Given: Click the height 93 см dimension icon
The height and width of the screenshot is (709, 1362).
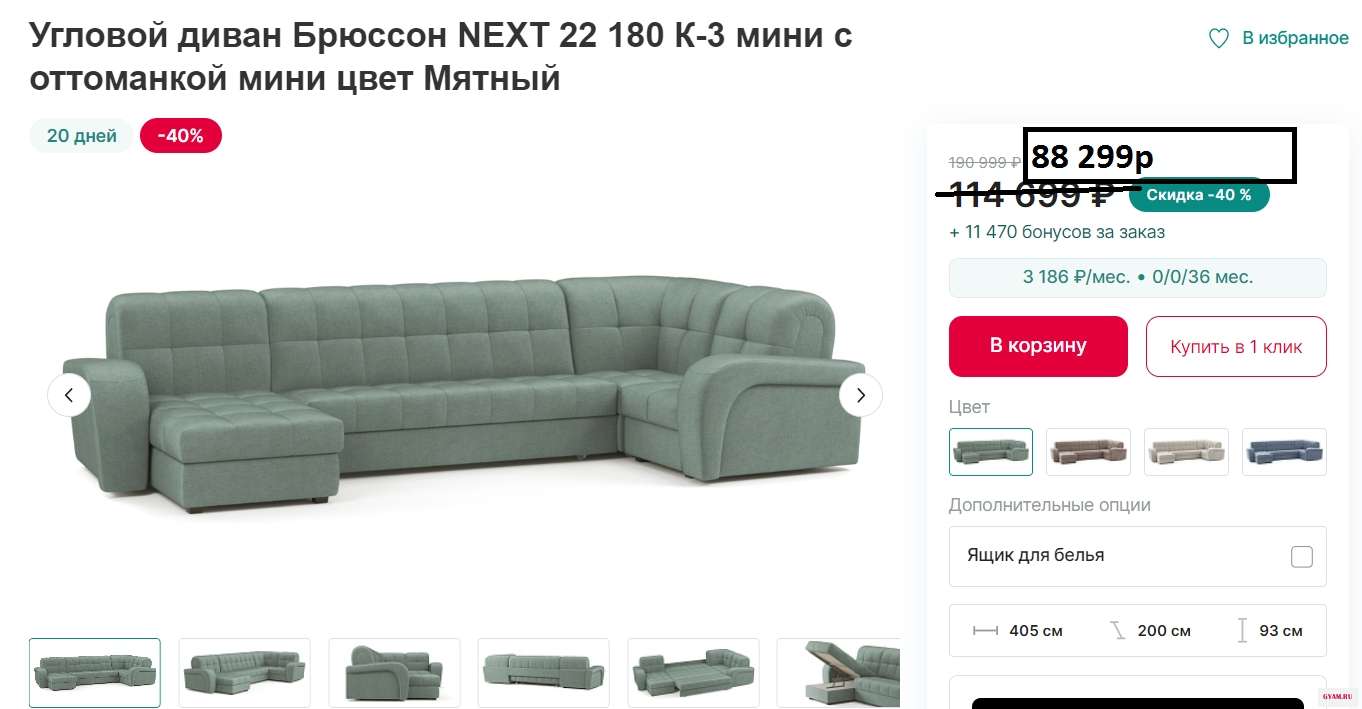Looking at the screenshot, I should 1242,630.
